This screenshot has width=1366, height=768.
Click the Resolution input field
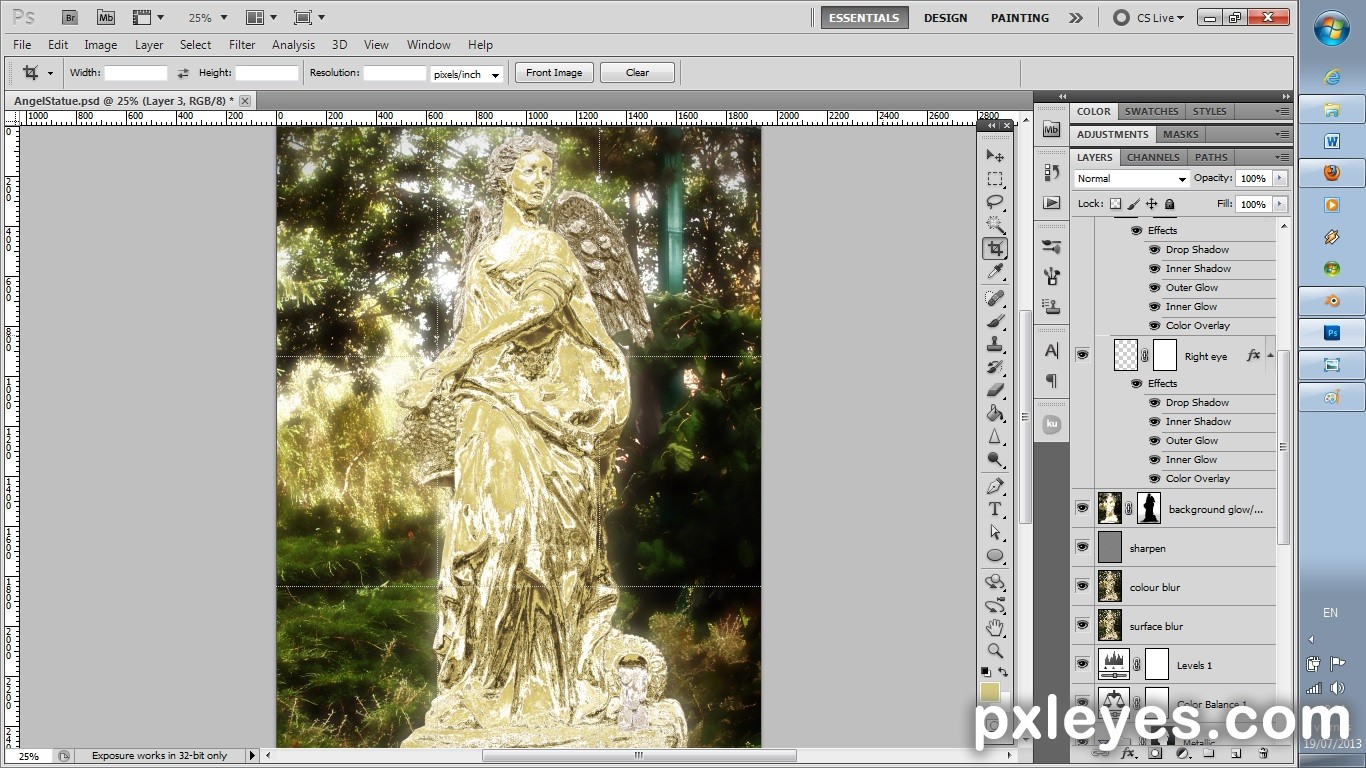(x=394, y=73)
